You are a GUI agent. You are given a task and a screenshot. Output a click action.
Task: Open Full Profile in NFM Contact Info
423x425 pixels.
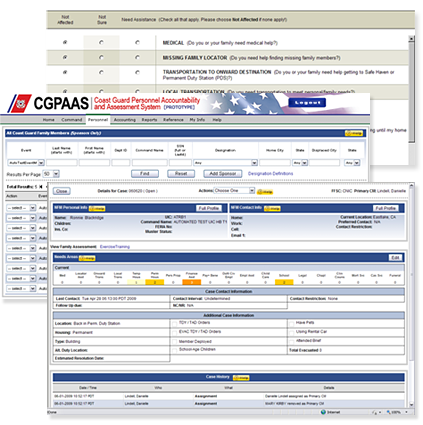point(386,208)
